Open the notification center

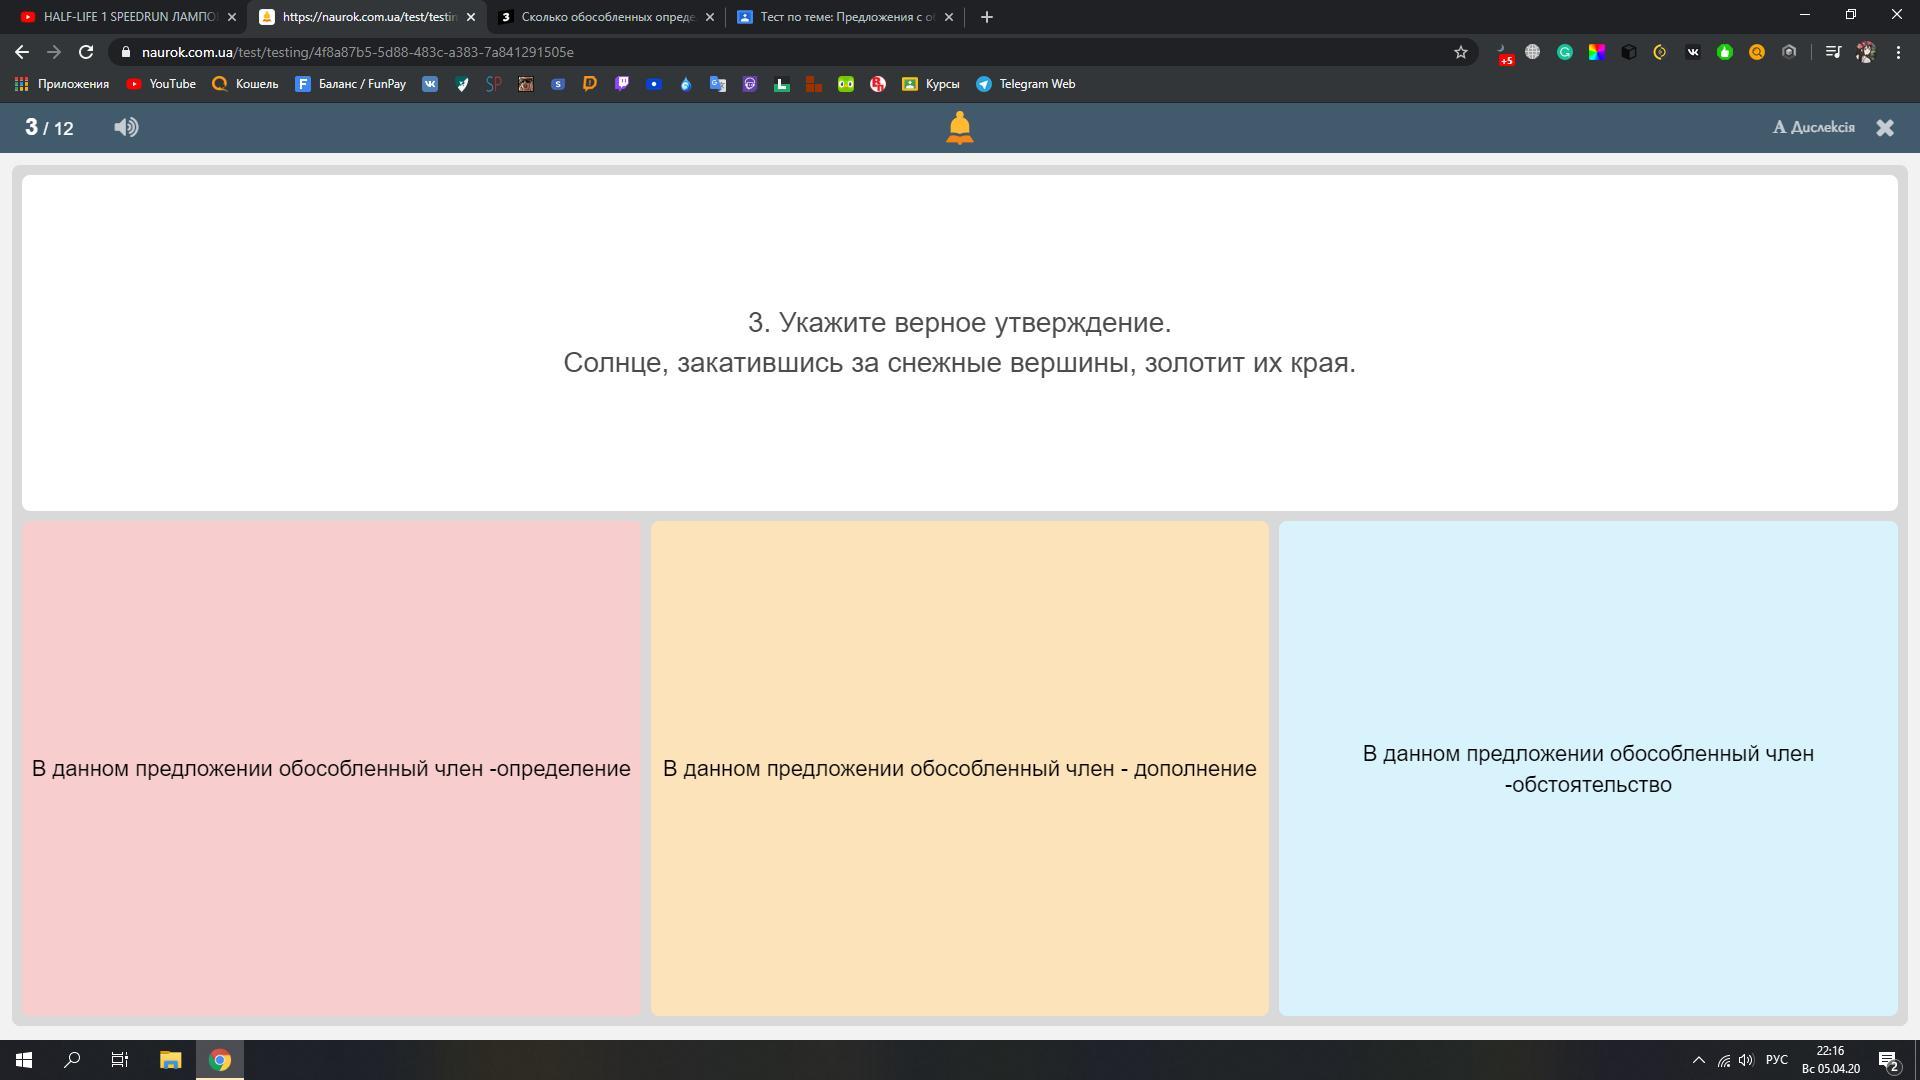tap(1889, 1060)
